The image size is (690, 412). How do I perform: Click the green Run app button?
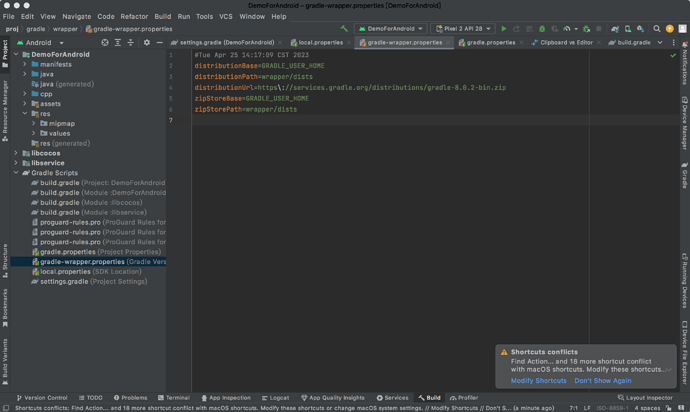pos(503,29)
